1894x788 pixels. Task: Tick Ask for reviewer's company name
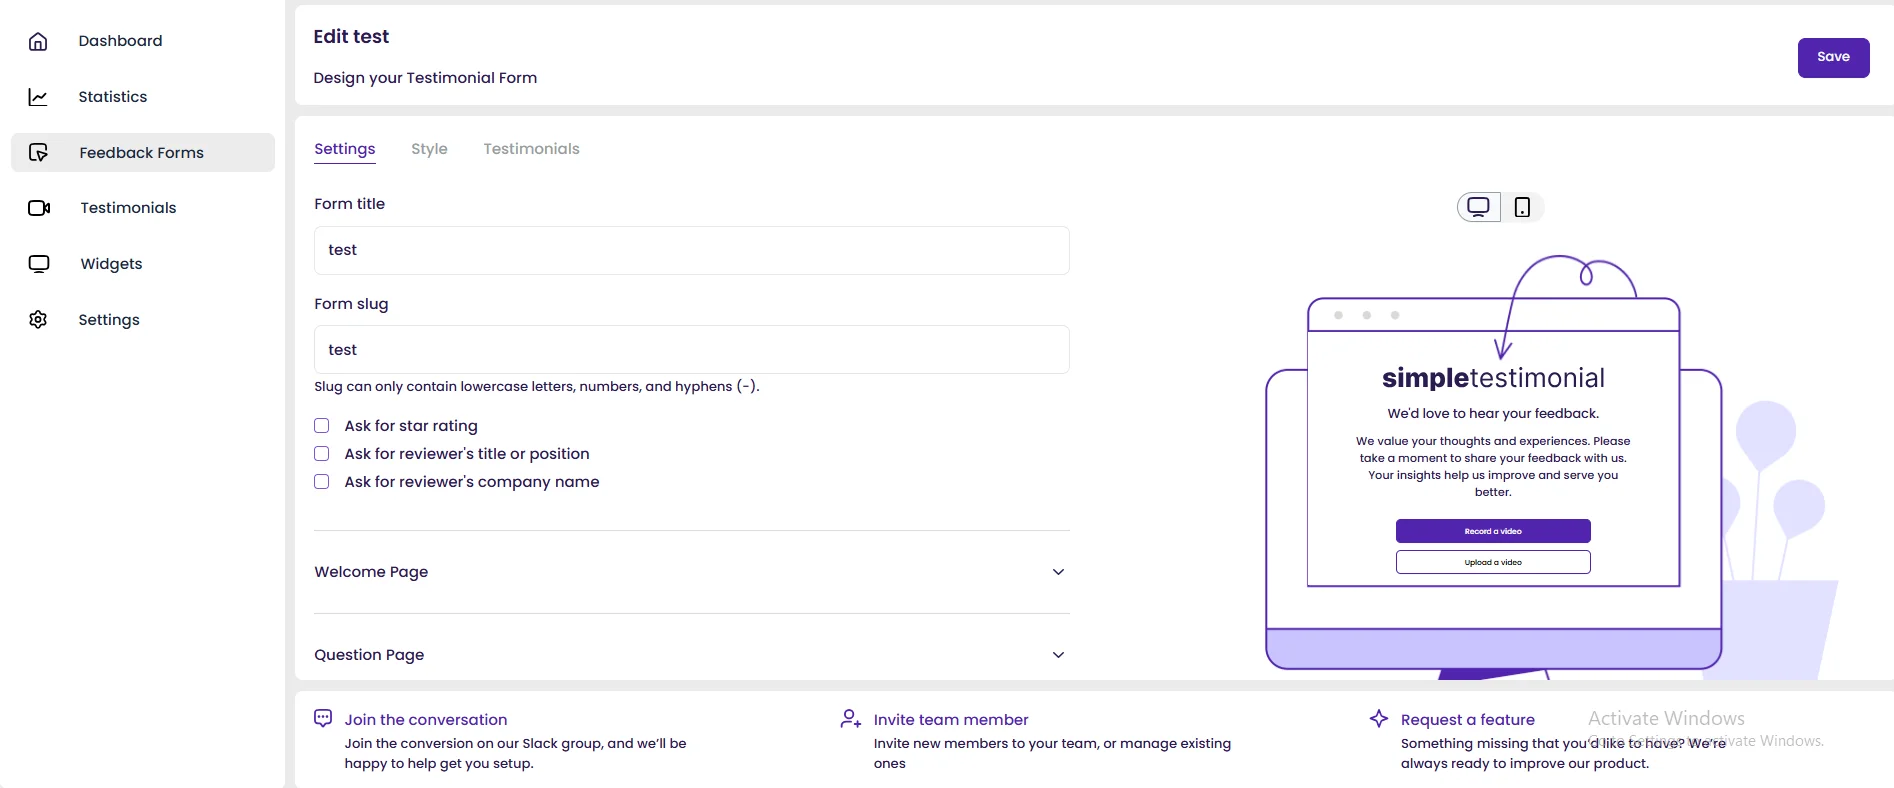(322, 482)
